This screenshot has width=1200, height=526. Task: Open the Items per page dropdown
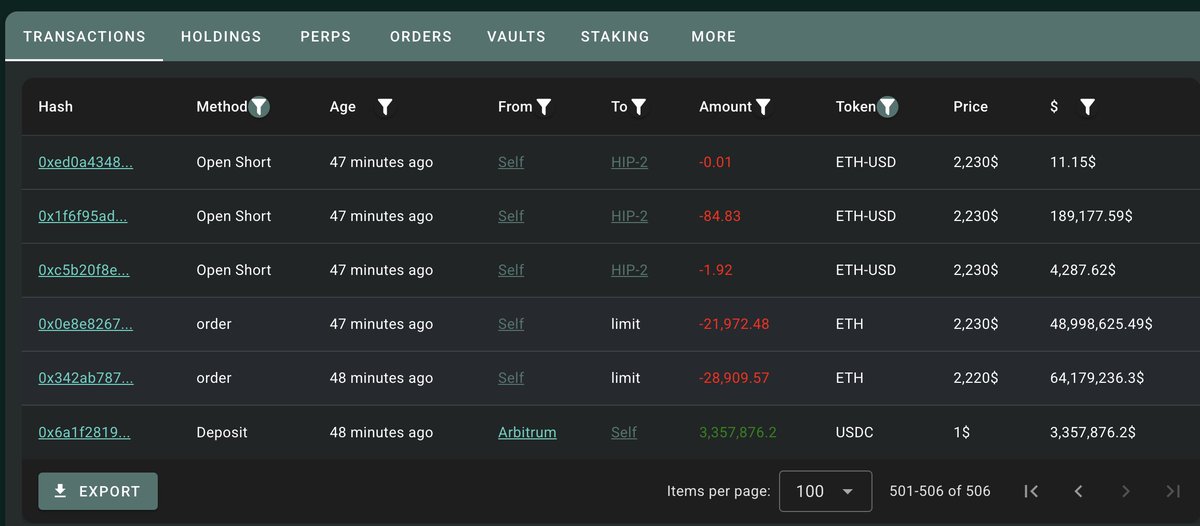pos(825,491)
